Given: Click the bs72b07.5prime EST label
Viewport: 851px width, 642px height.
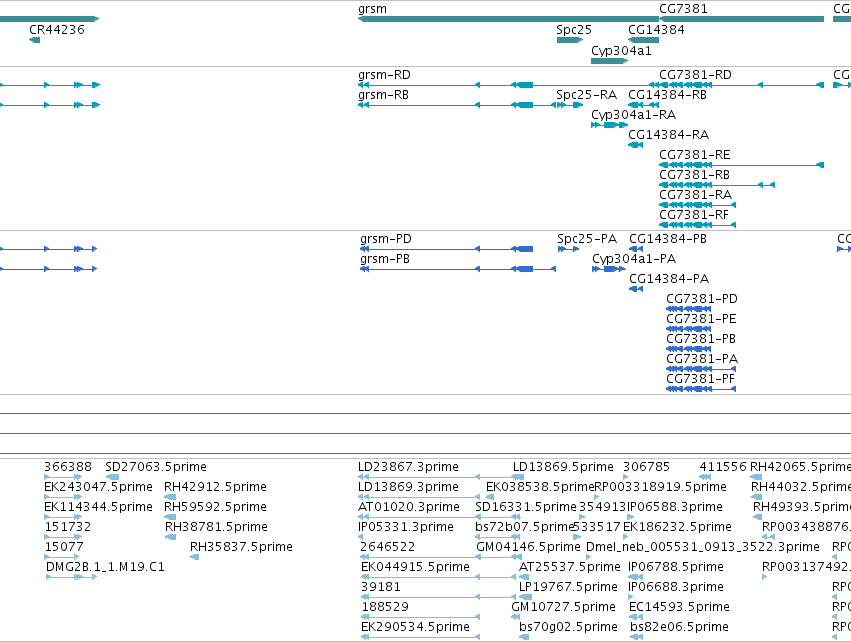Looking at the screenshot, I should 525,527.
